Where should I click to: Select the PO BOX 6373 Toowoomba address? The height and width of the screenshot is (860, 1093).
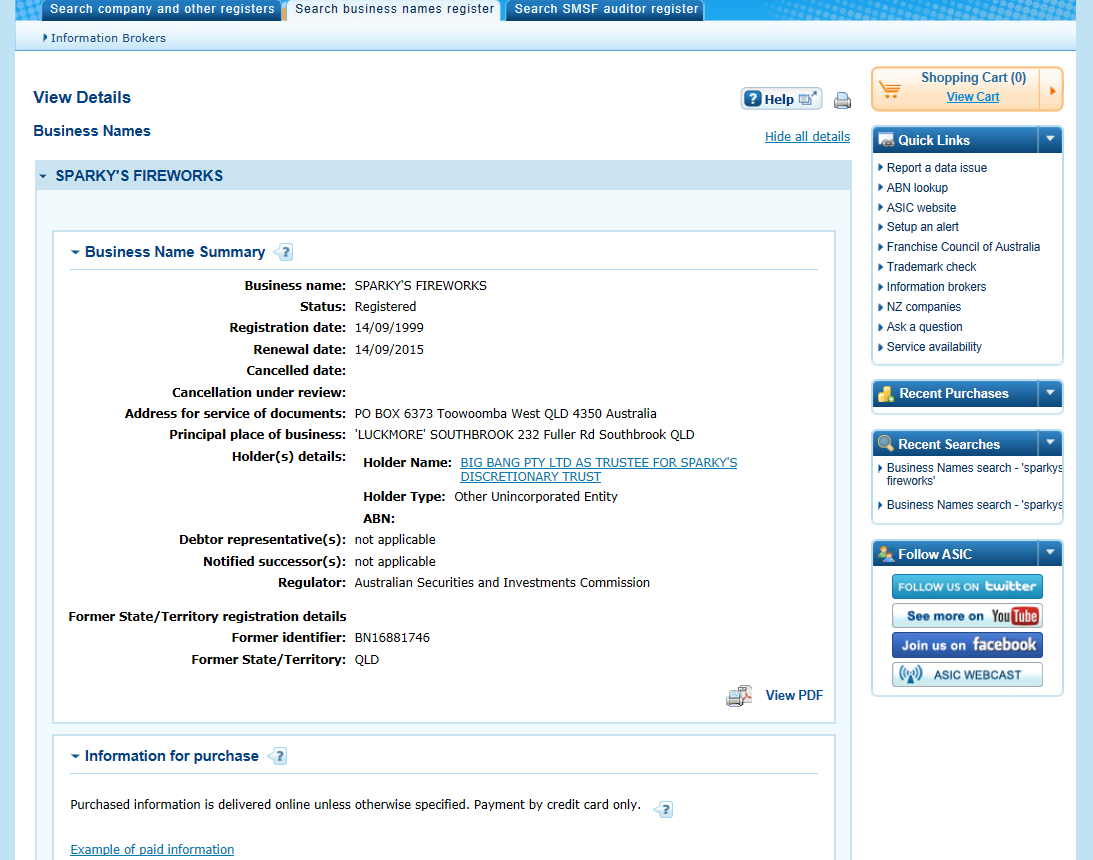pyautogui.click(x=505, y=414)
